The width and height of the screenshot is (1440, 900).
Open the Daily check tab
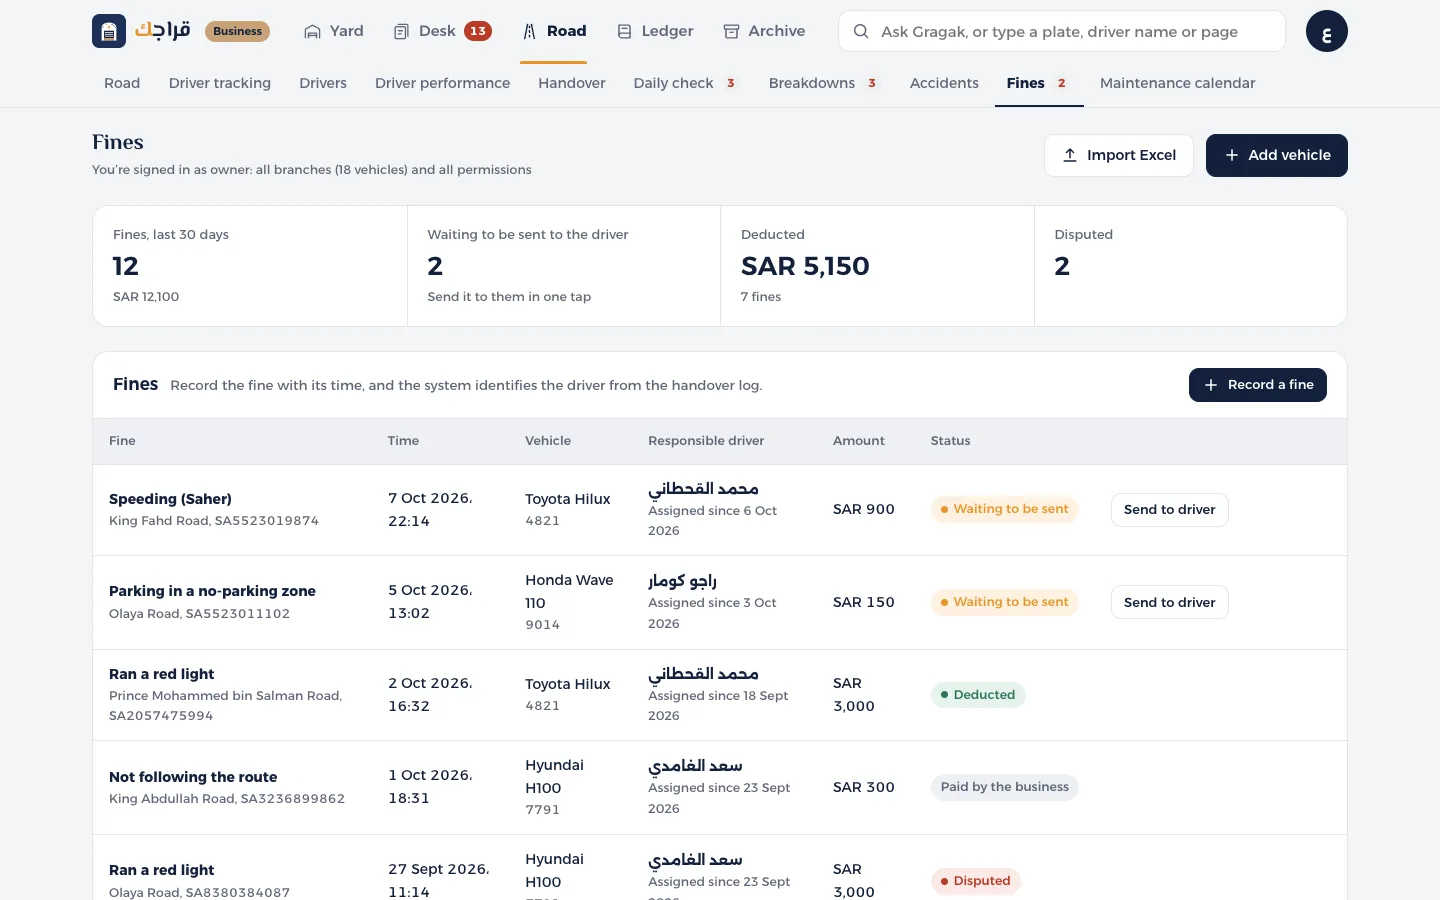coord(685,83)
